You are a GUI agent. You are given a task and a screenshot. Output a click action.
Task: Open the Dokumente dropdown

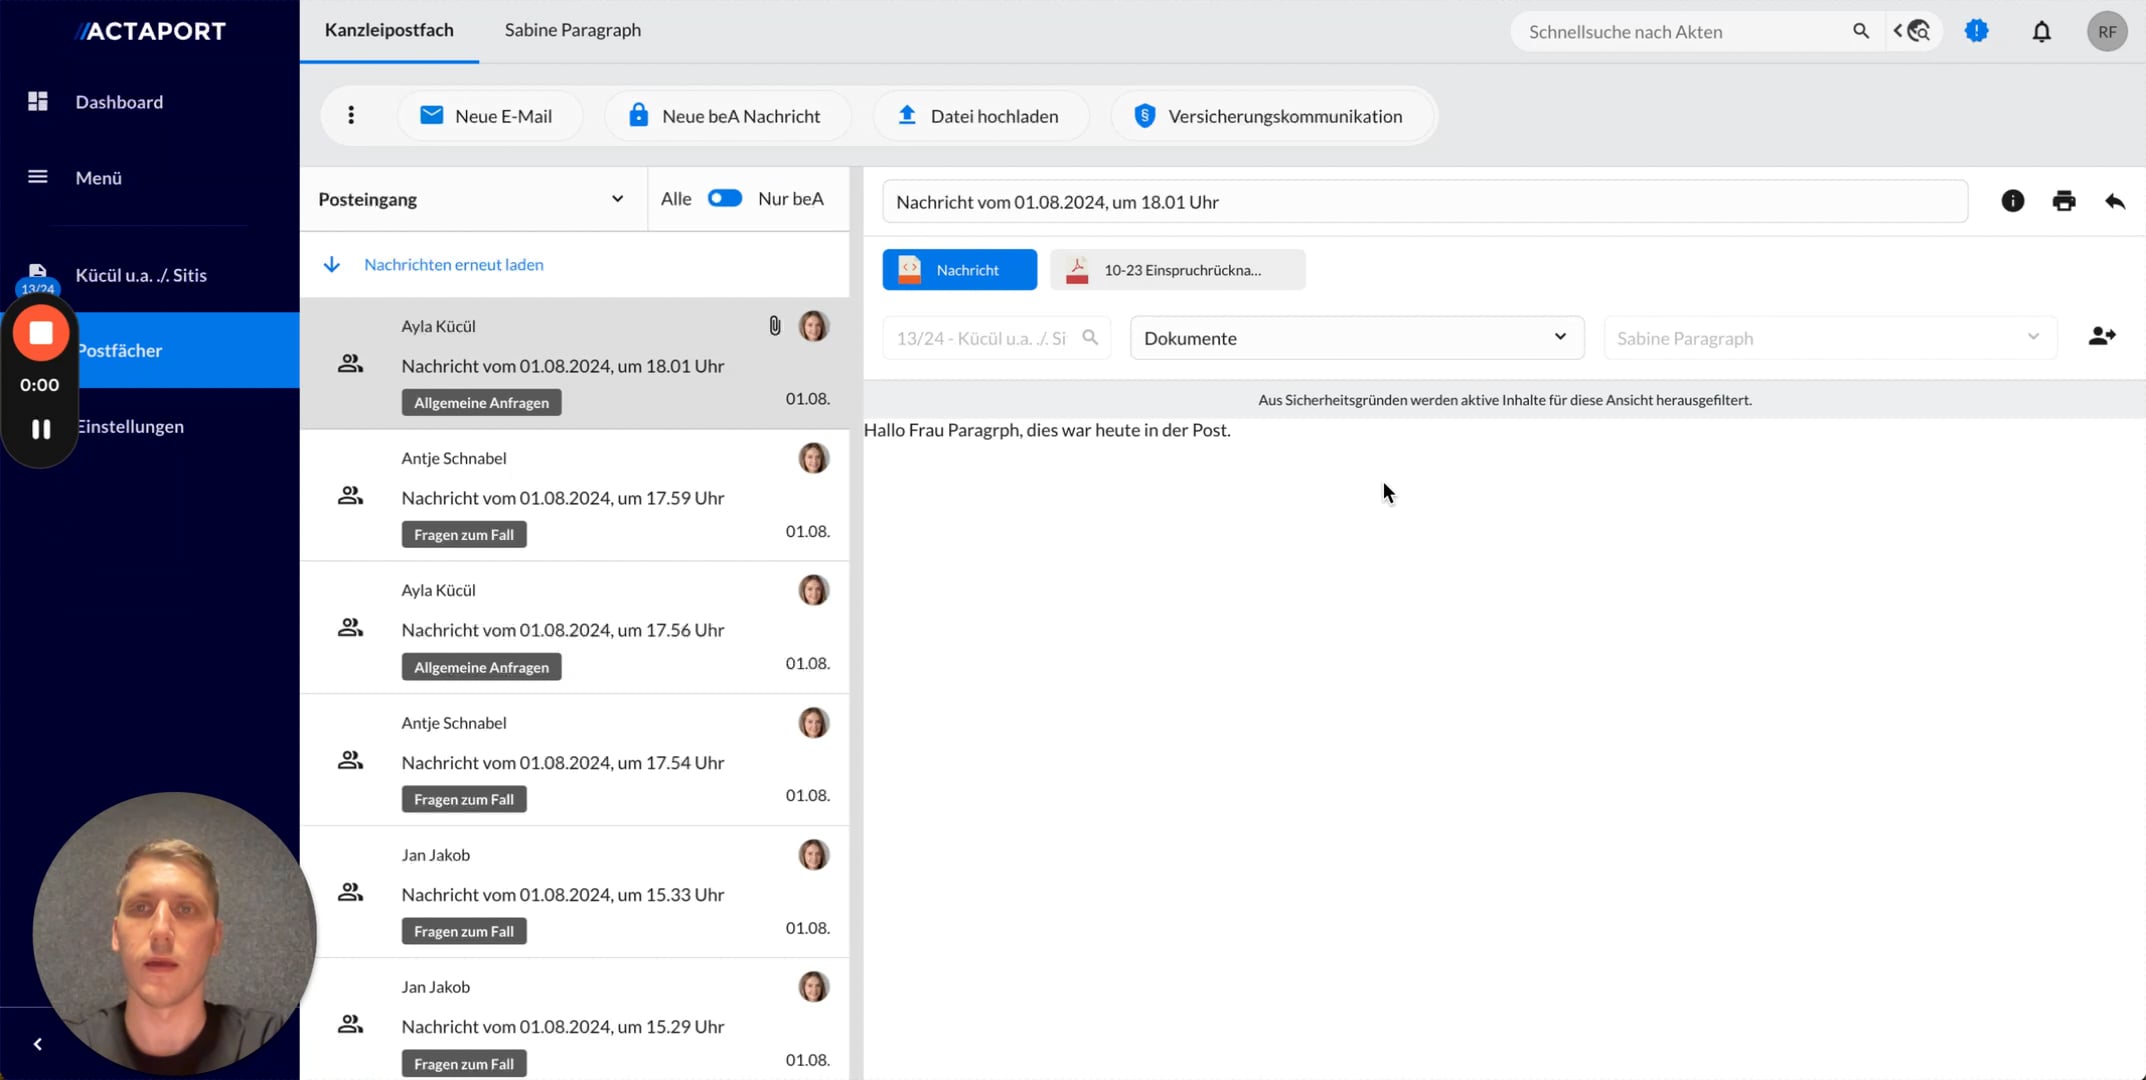1356,338
